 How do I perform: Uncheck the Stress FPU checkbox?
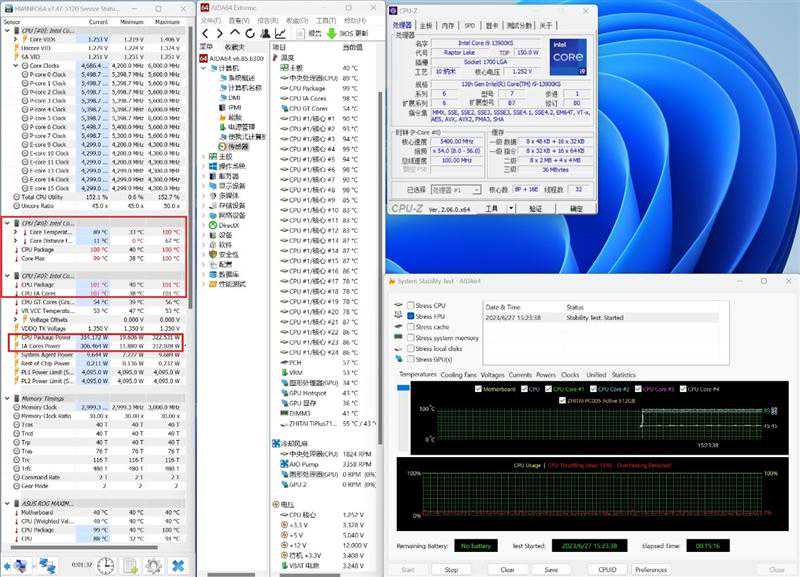(411, 316)
